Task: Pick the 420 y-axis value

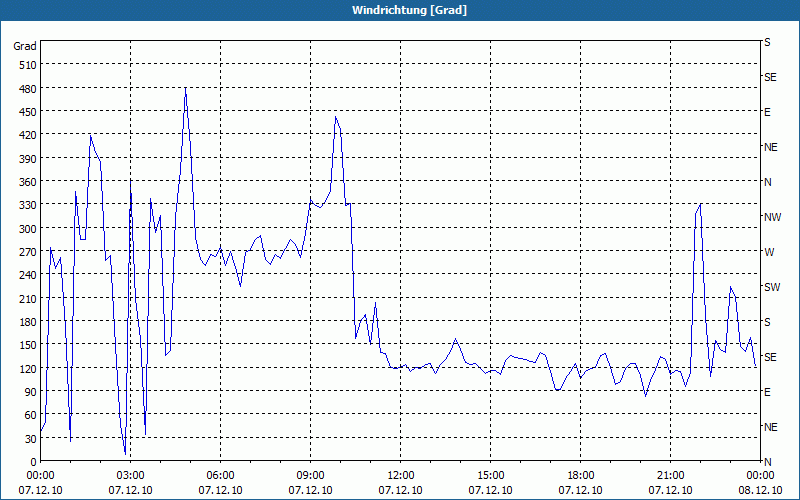Action: 28,135
